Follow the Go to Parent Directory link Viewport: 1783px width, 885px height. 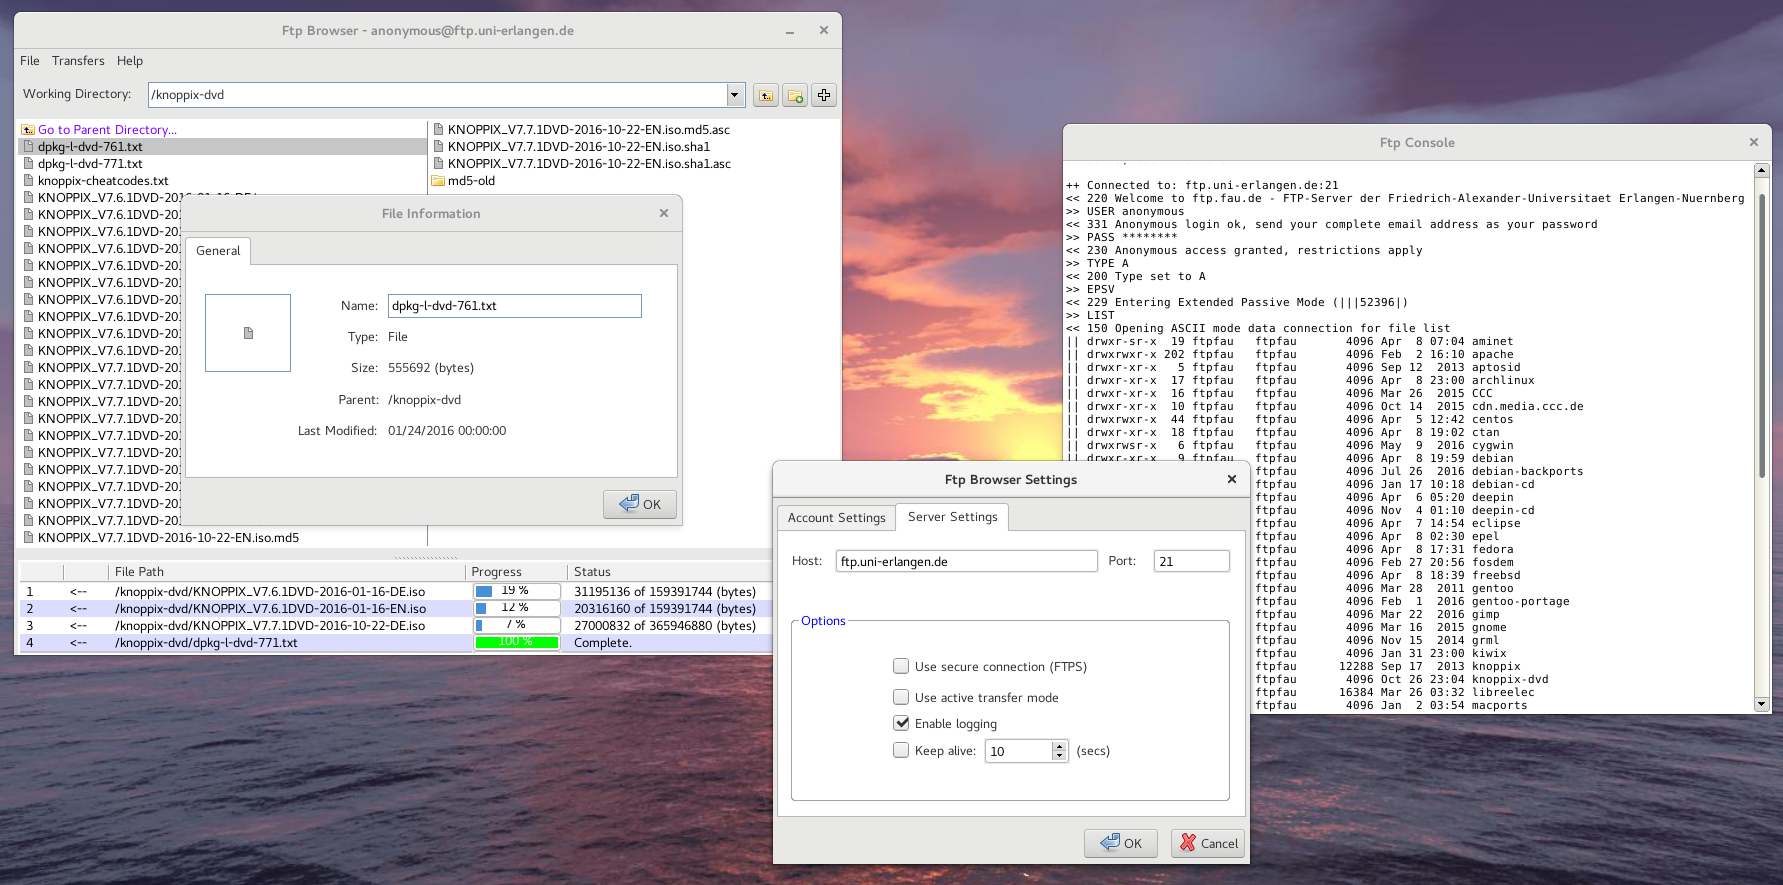[107, 130]
